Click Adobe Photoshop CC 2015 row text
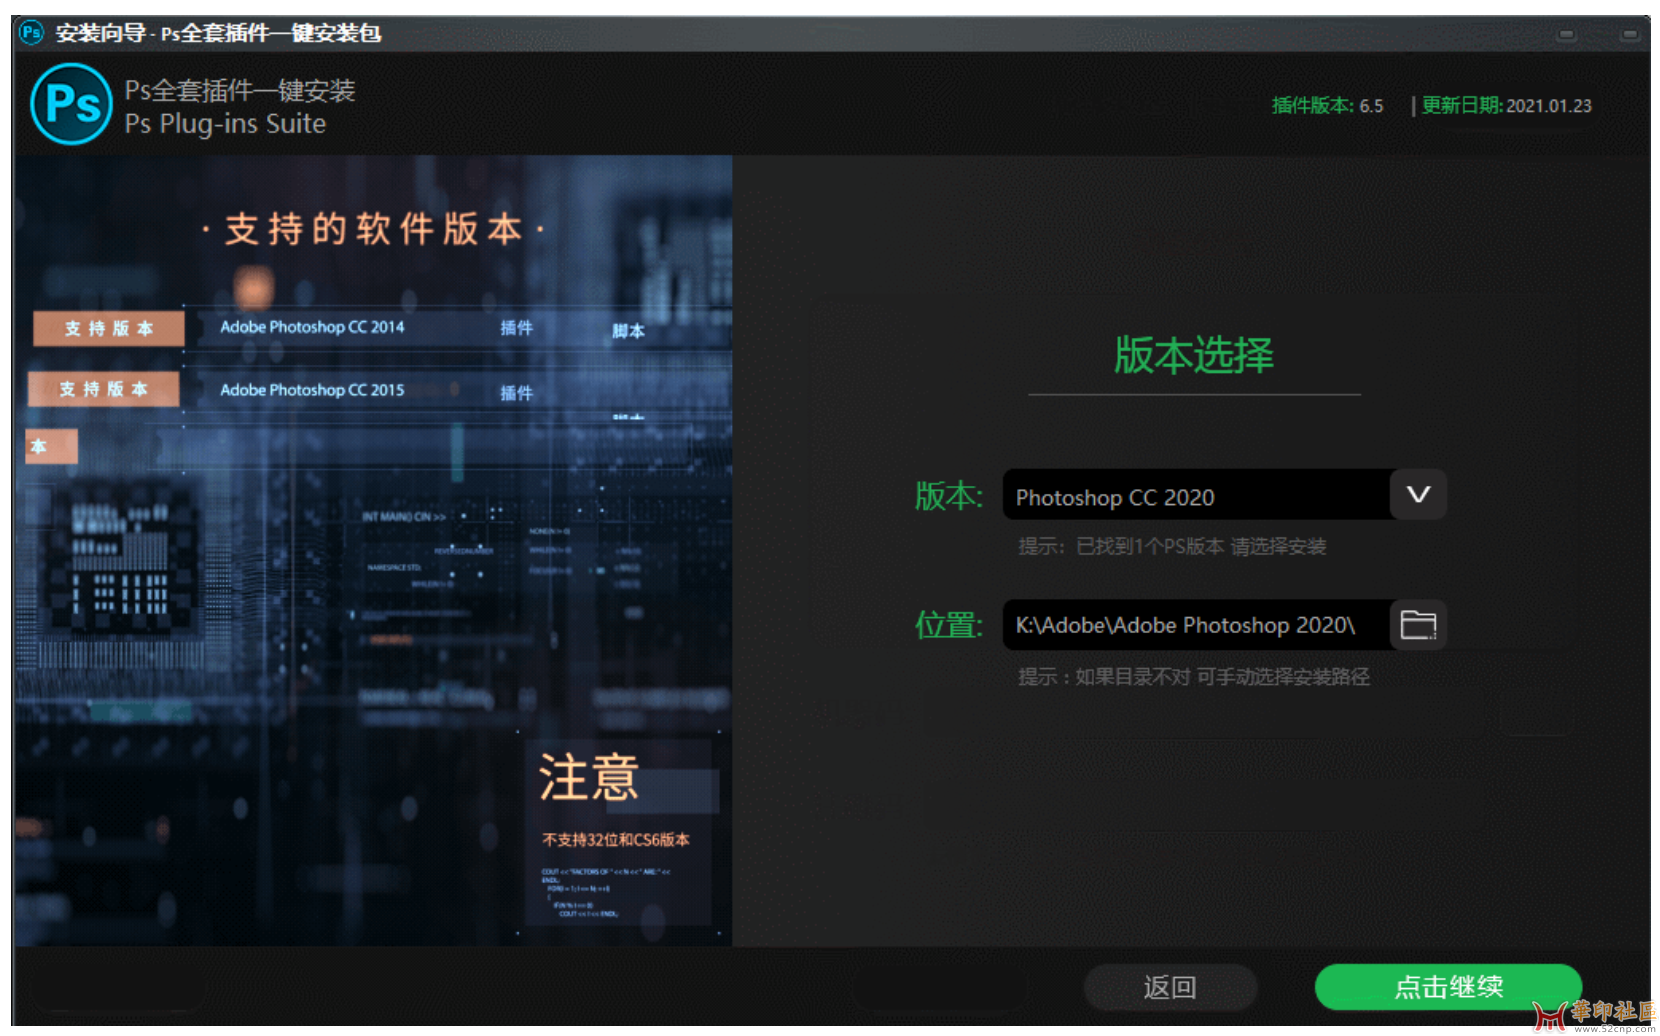1660x1036 pixels. click(312, 390)
